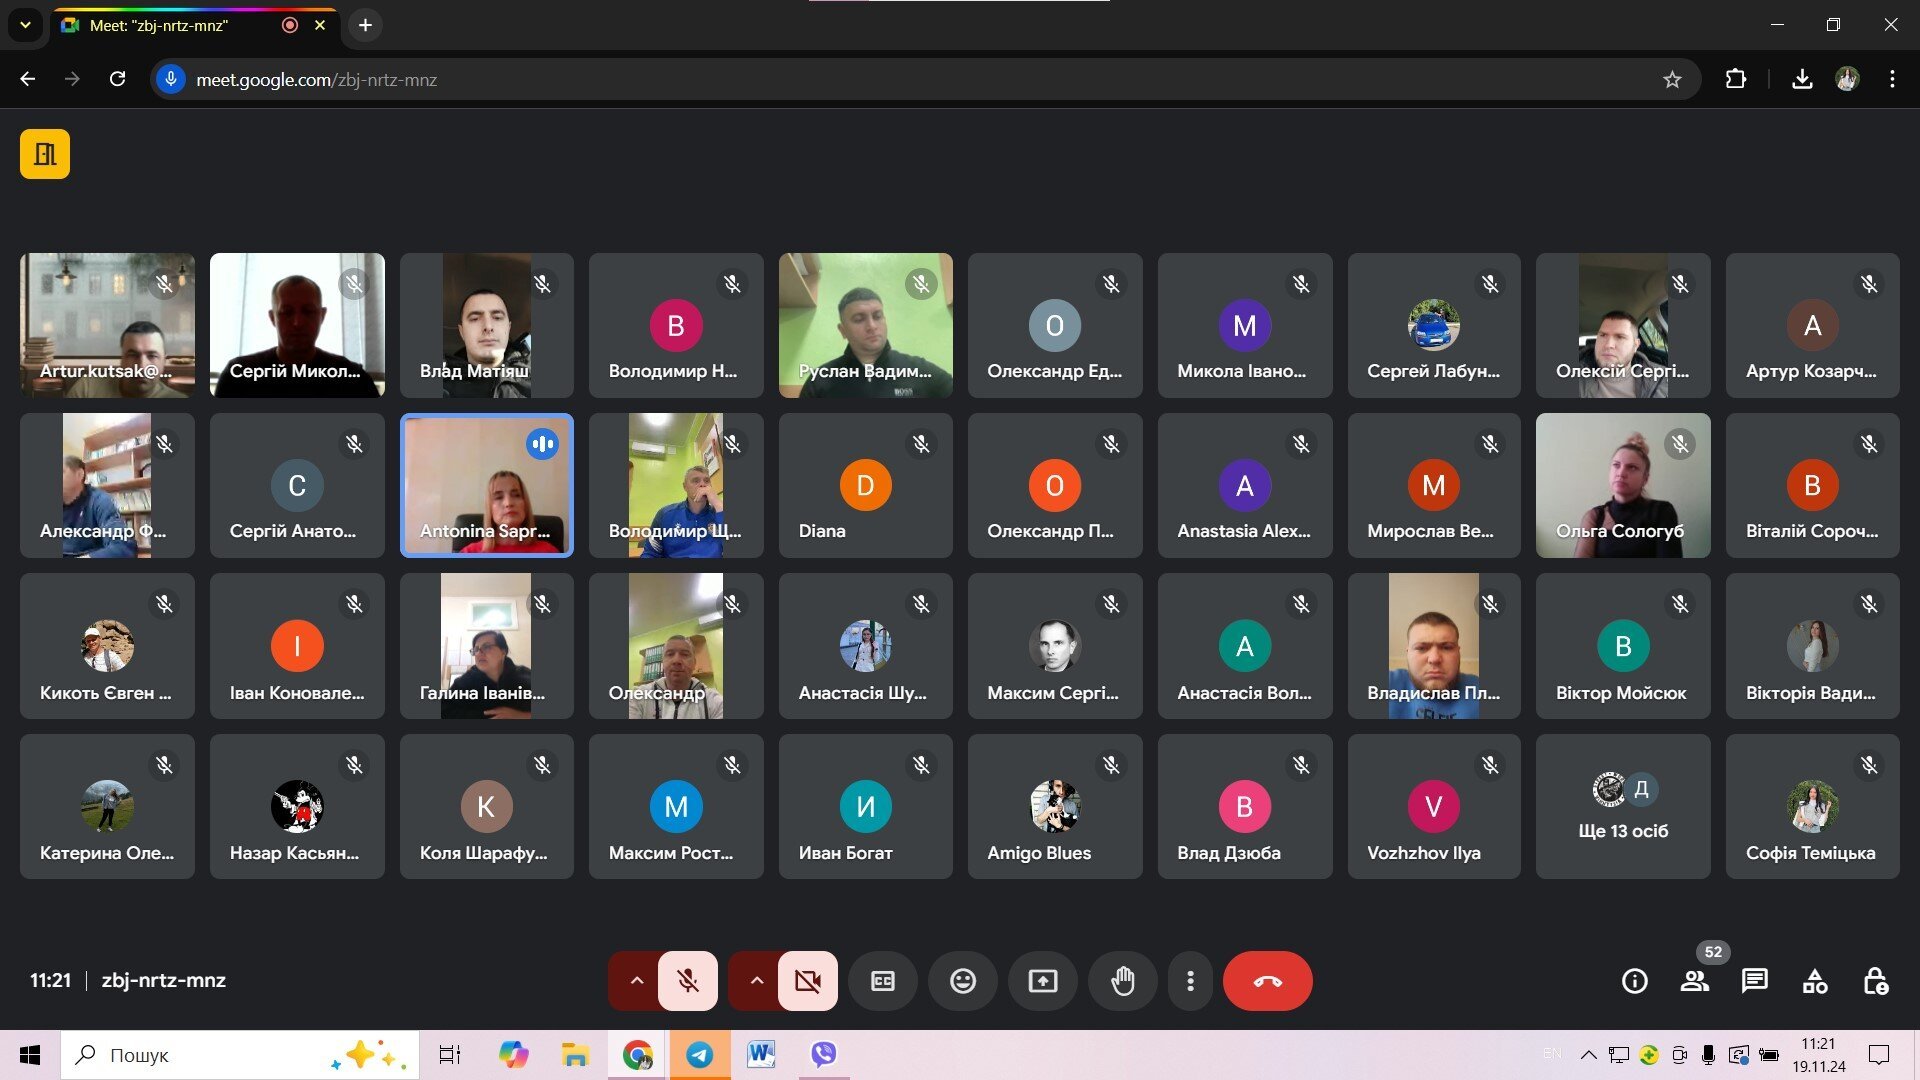Screen dimensions: 1920x1080
Task: Leave the call with the red hang-up button
Action: point(1268,981)
